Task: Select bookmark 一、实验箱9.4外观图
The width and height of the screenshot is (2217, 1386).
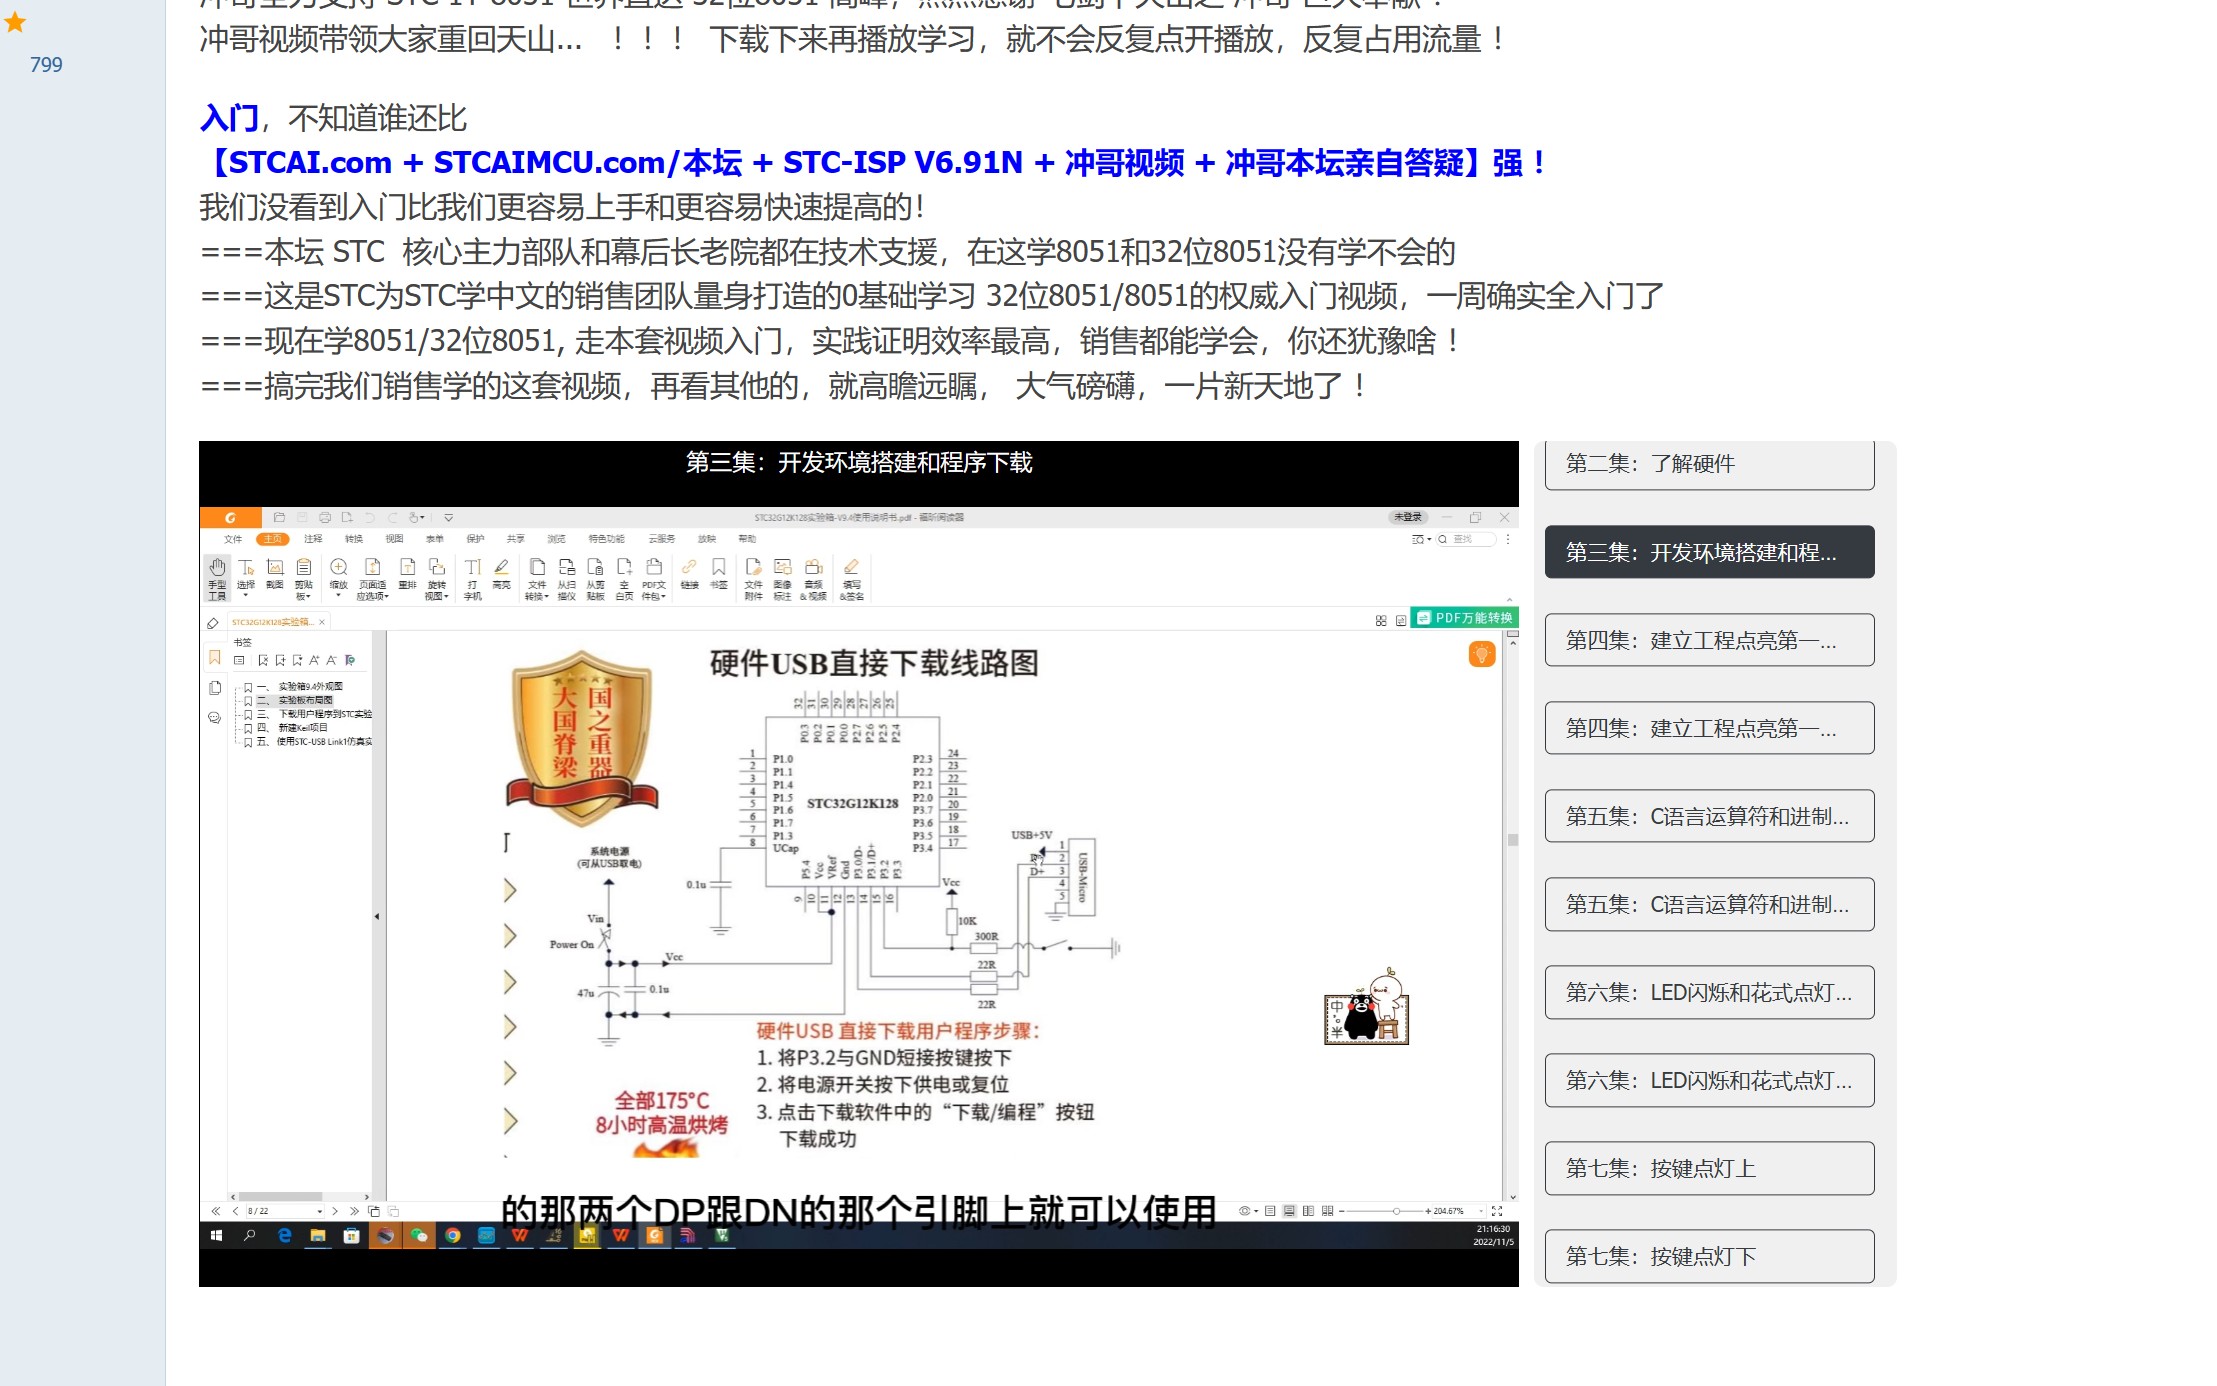Action: (x=300, y=687)
